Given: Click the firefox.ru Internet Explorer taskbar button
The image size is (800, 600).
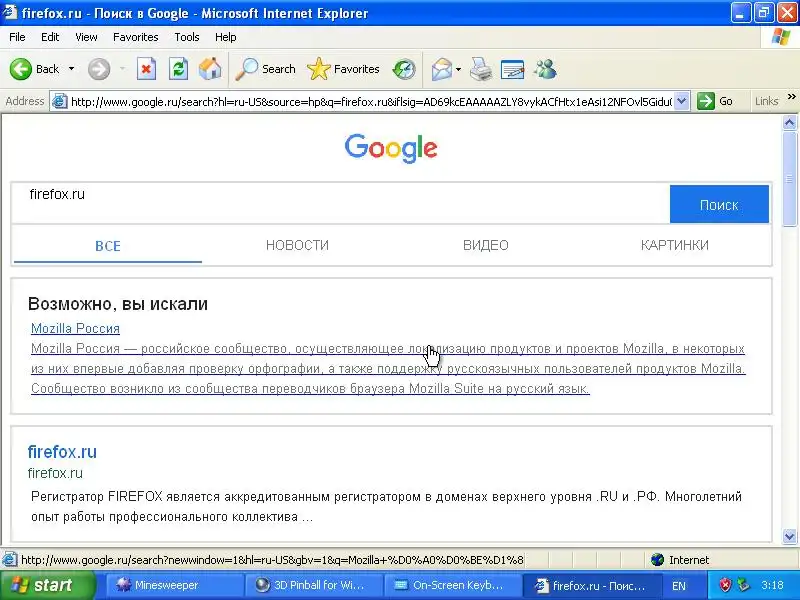Looking at the screenshot, I should click(x=591, y=585).
